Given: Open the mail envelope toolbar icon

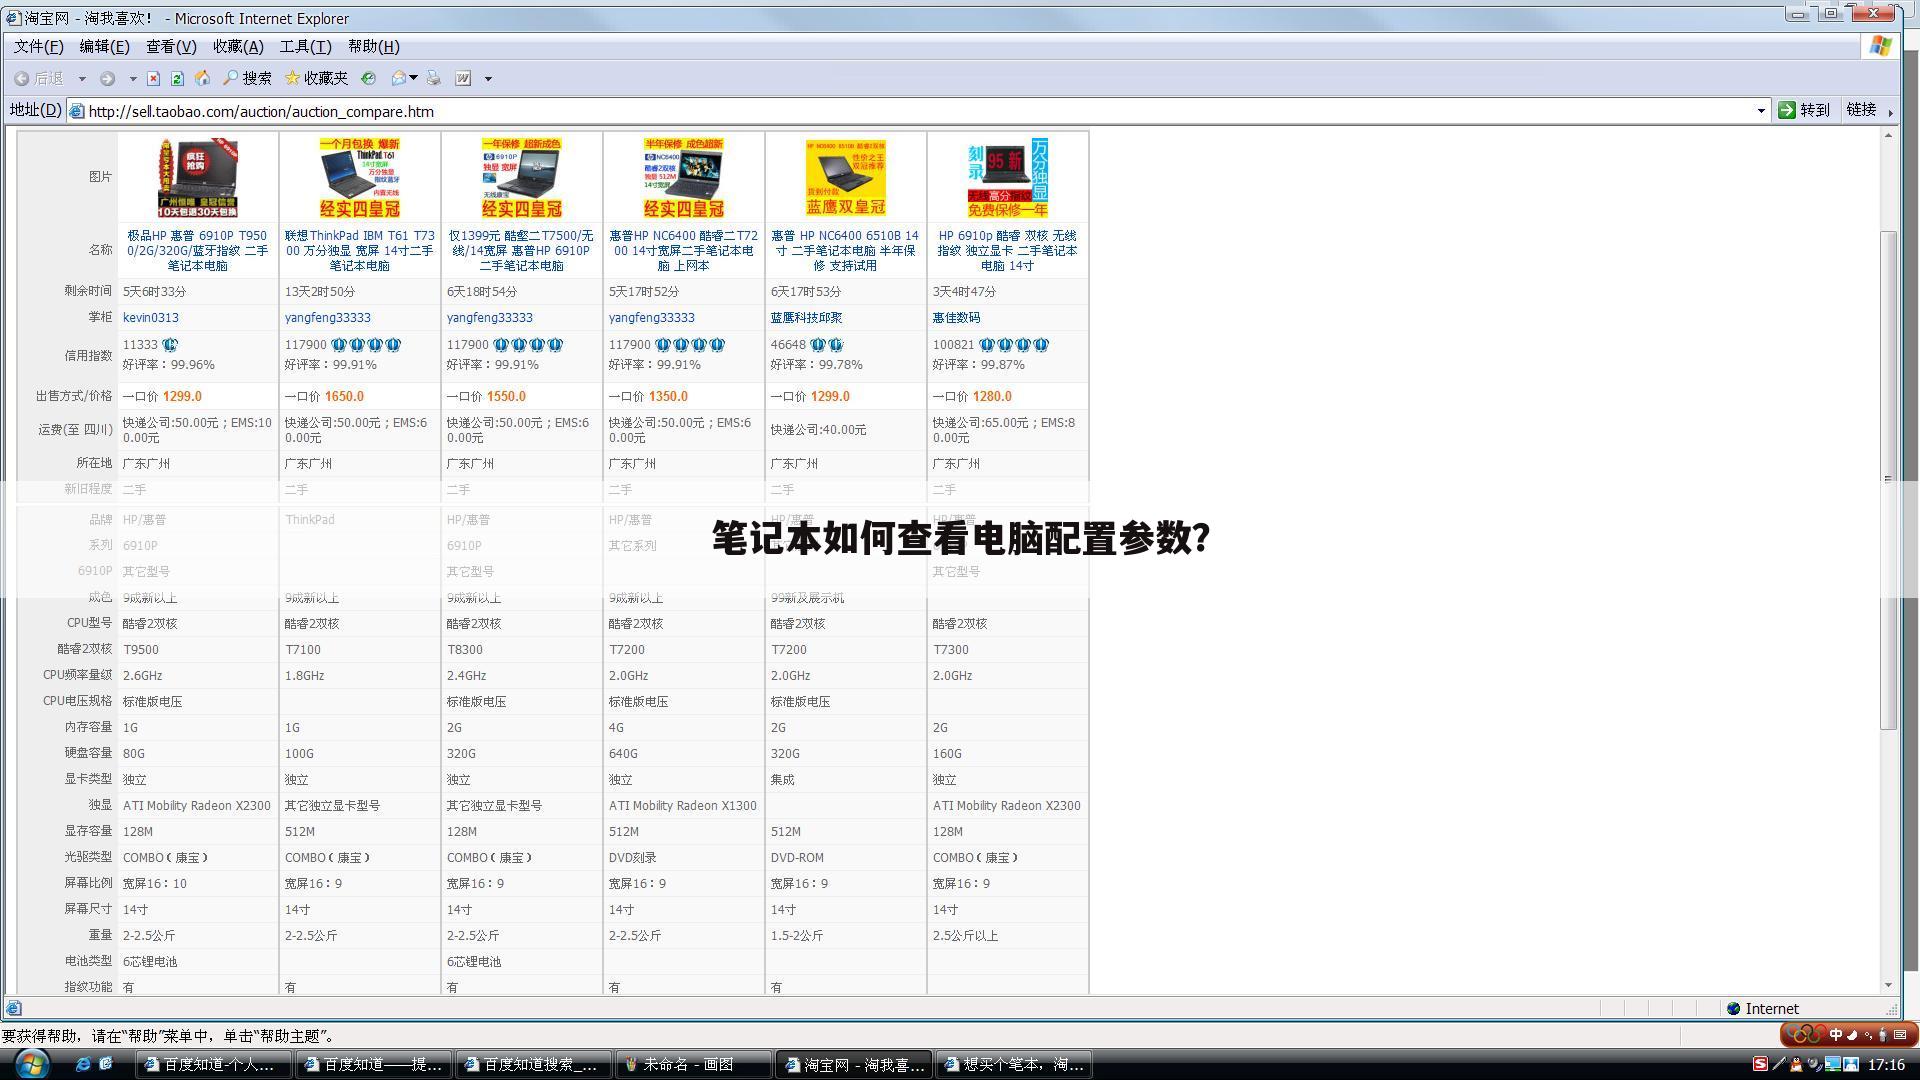Looking at the screenshot, I should coord(398,78).
